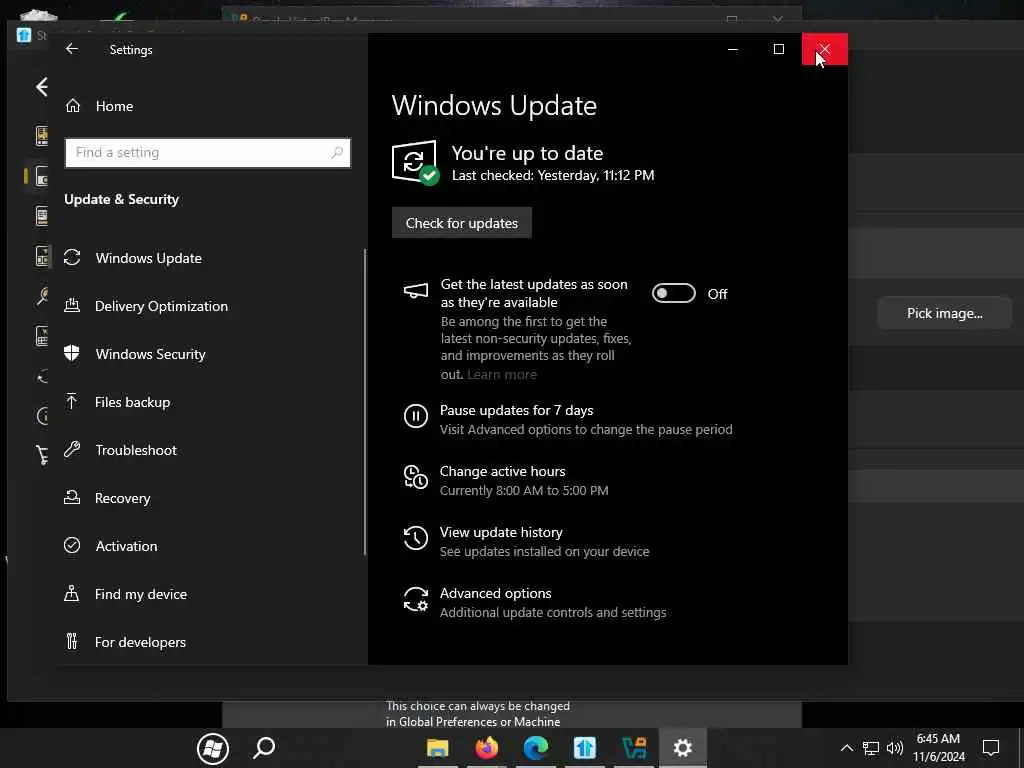Click the back arrow in the background window
This screenshot has height=768, width=1024.
tap(42, 87)
